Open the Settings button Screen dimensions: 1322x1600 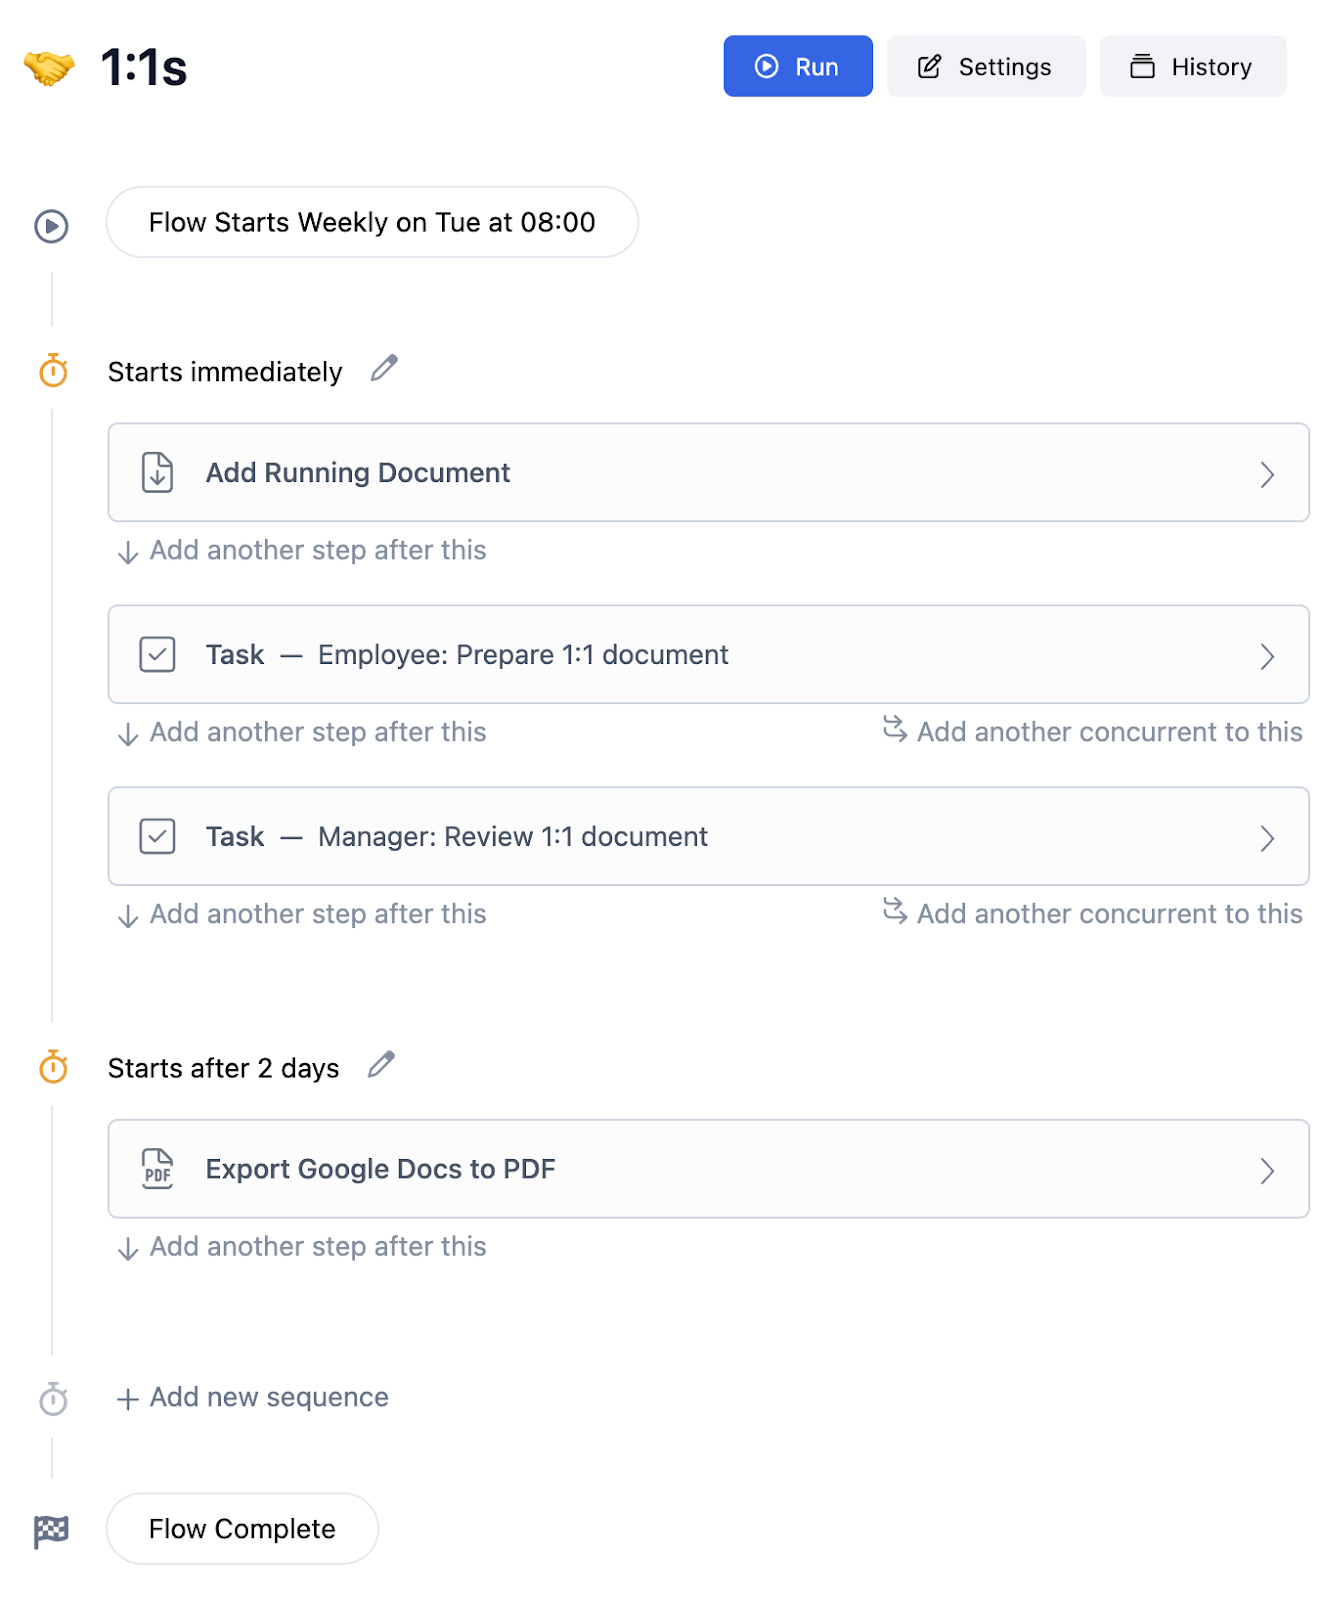point(986,67)
